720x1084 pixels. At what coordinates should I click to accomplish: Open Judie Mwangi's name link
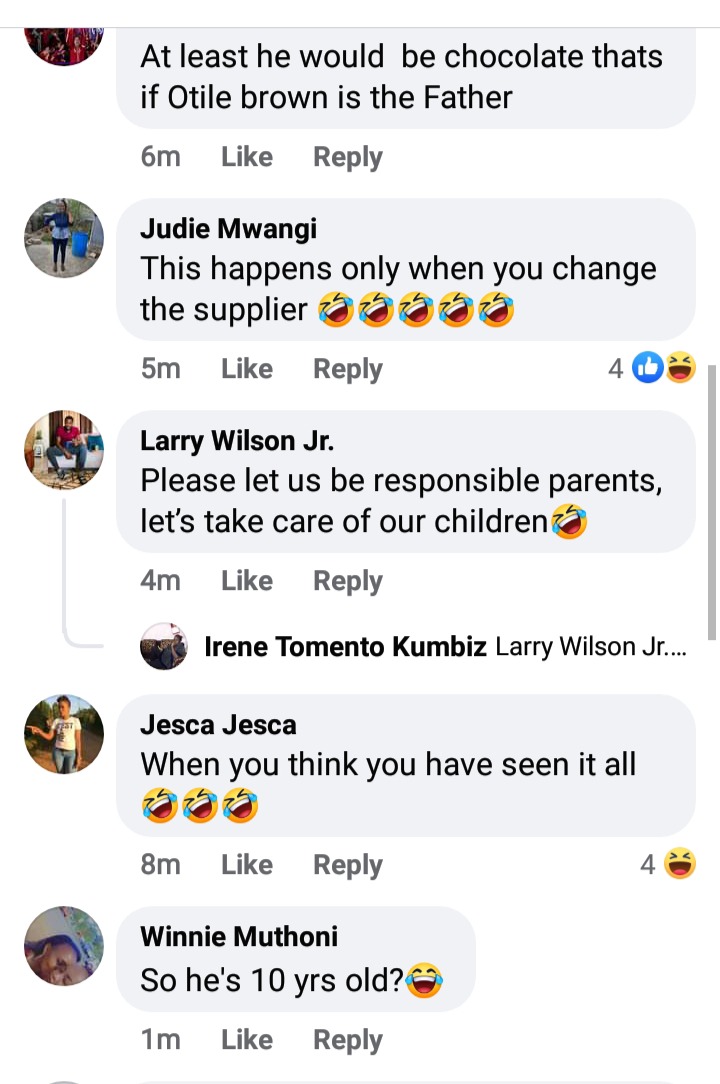pyautogui.click(x=229, y=228)
